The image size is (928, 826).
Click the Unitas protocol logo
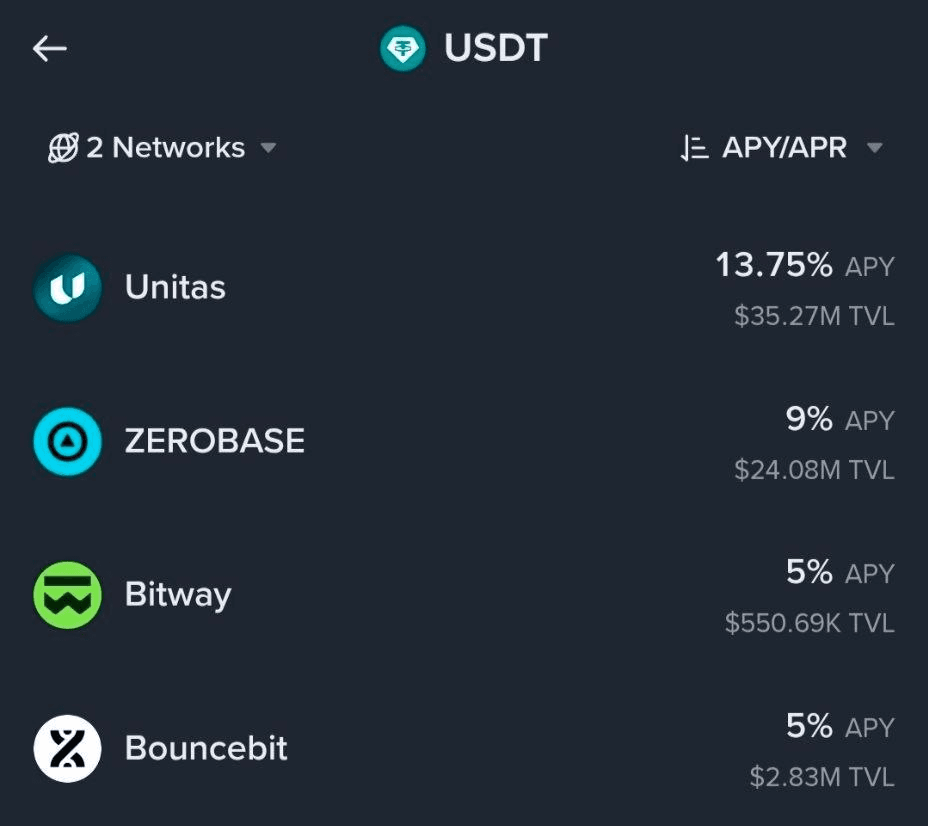(x=67, y=288)
